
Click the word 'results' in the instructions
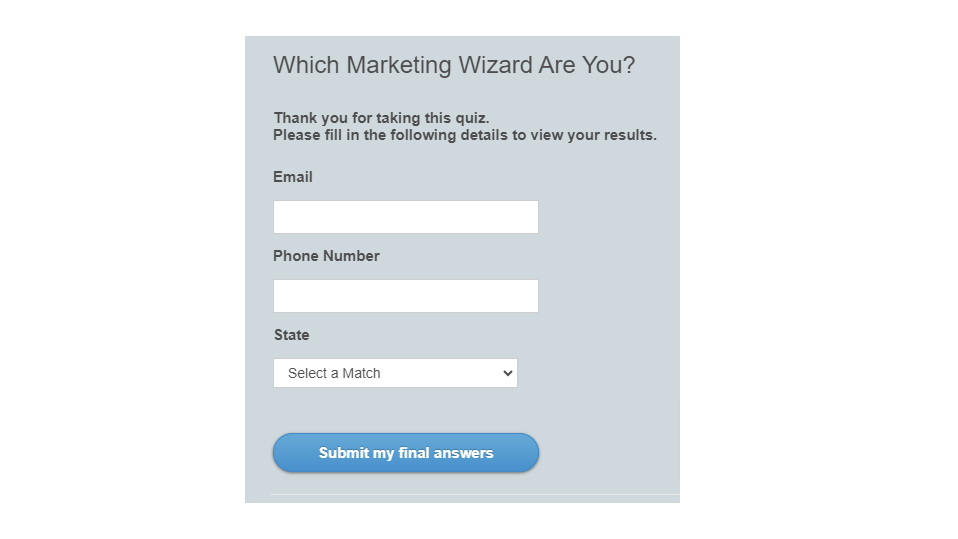(x=626, y=135)
